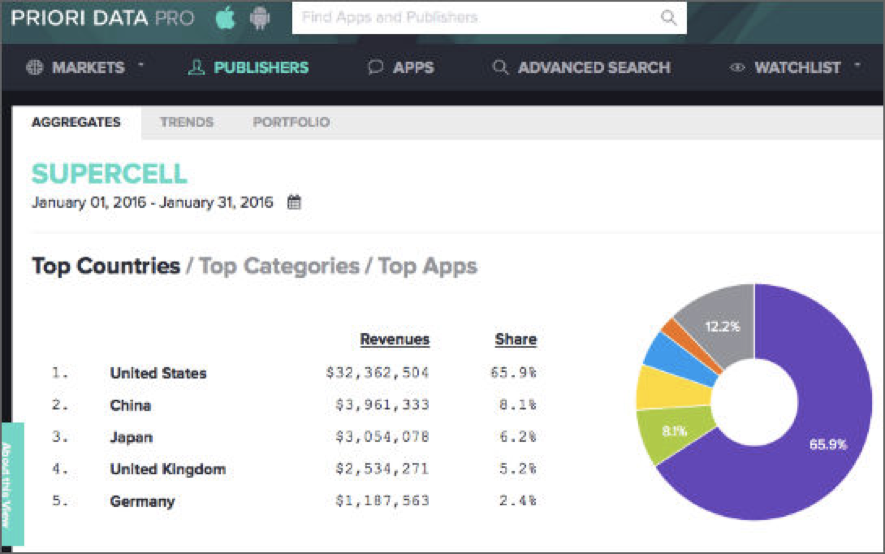
Task: Click the yellow donut chart segment
Action: tap(672, 388)
